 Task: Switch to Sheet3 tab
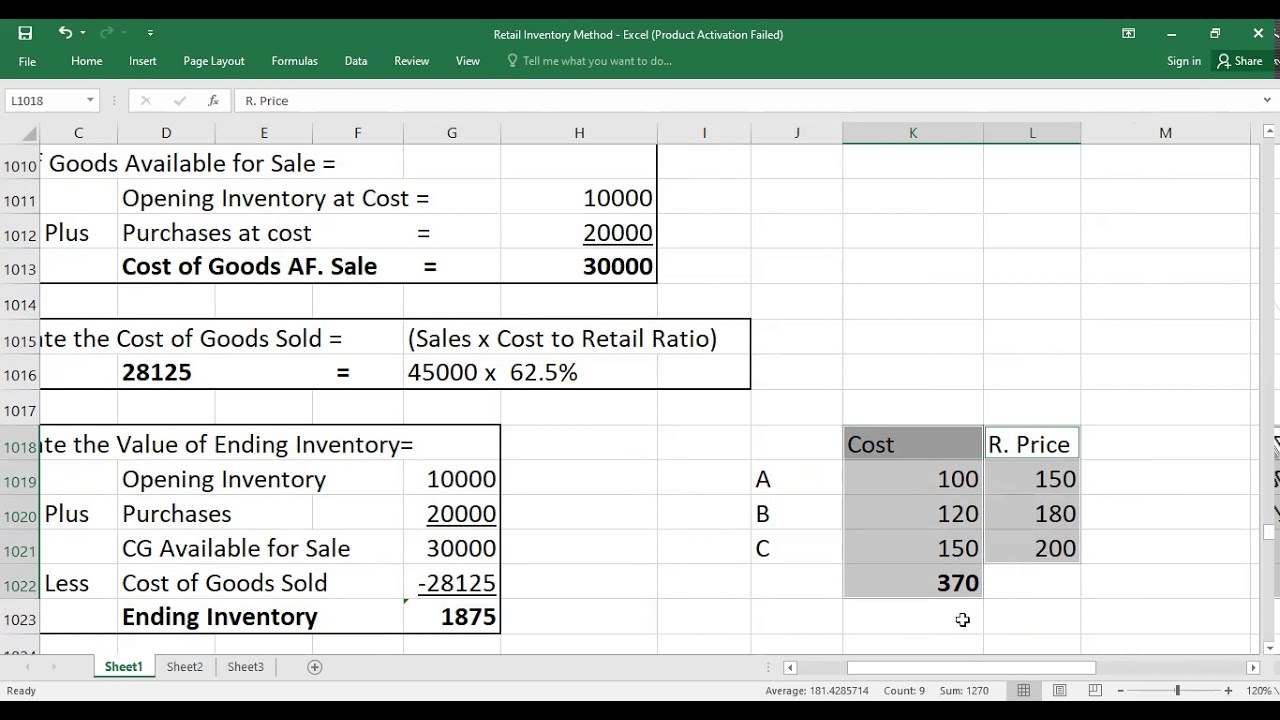click(x=245, y=667)
